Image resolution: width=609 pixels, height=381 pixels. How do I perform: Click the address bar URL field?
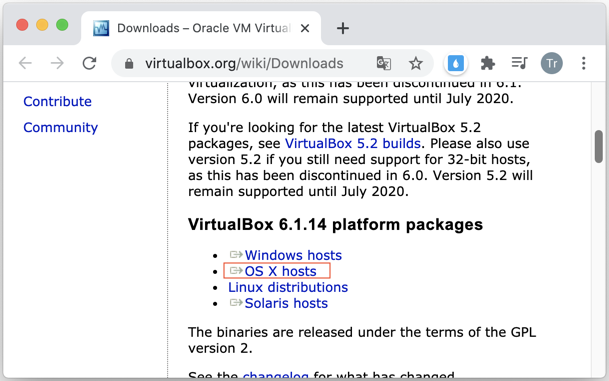(x=244, y=63)
